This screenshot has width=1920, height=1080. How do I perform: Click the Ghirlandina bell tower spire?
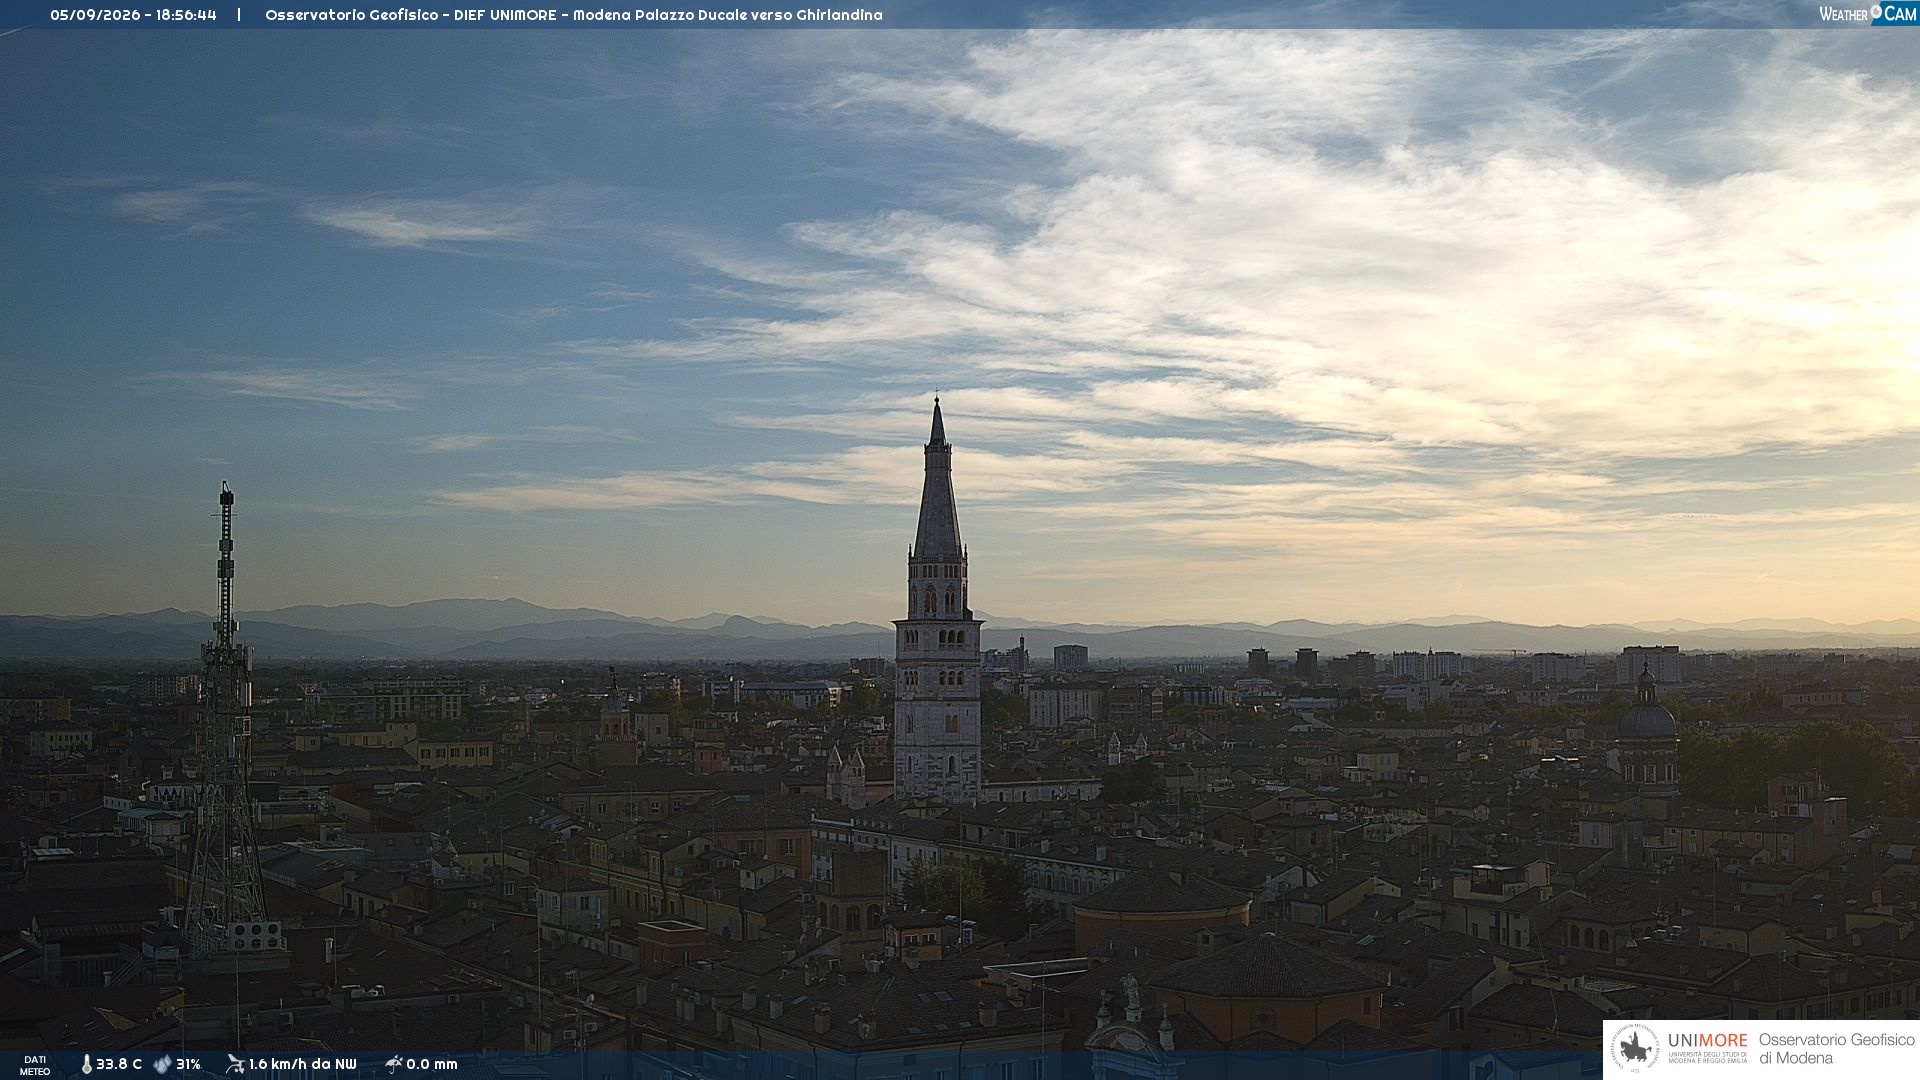[937, 480]
